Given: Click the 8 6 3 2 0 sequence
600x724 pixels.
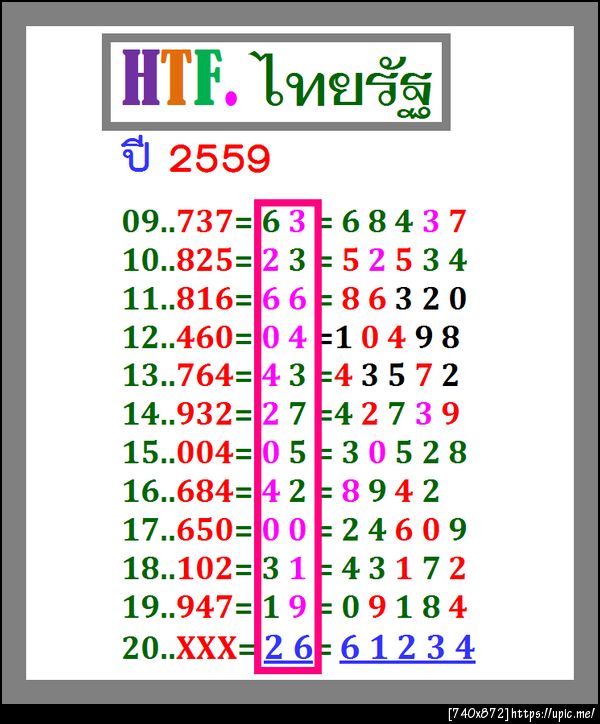Looking at the screenshot, I should (x=404, y=299).
